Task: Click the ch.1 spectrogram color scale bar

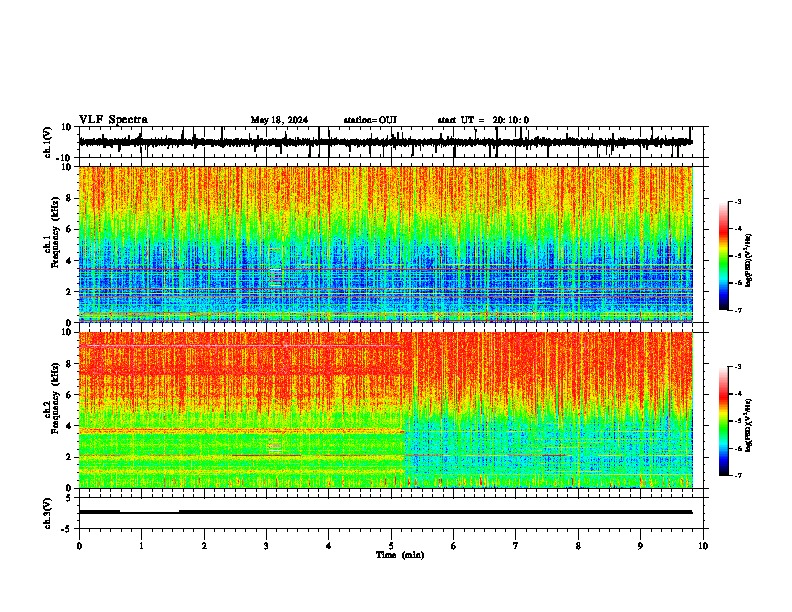Action: coord(724,256)
